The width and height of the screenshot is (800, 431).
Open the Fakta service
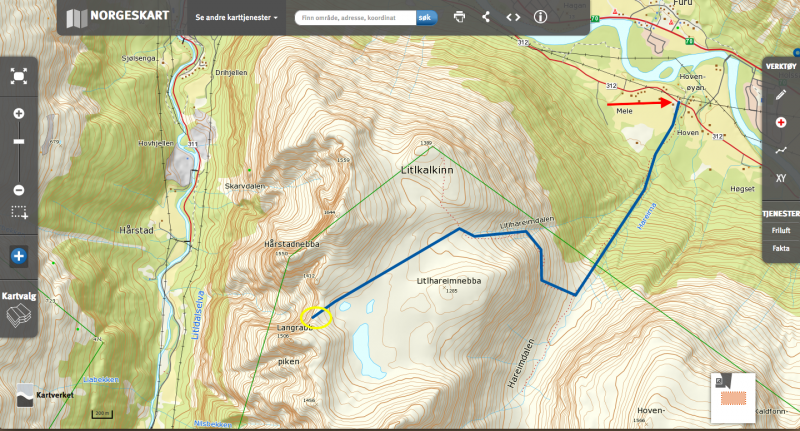781,248
